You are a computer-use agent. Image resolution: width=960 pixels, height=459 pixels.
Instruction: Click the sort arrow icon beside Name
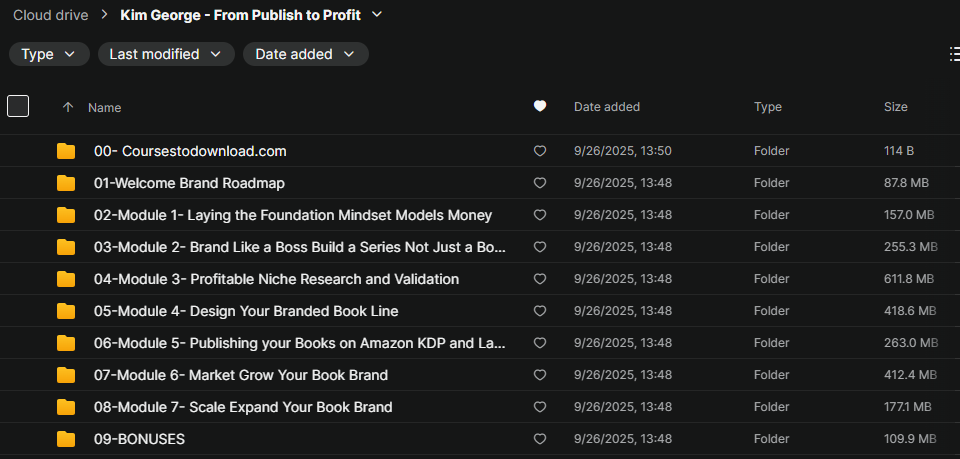pyautogui.click(x=68, y=107)
